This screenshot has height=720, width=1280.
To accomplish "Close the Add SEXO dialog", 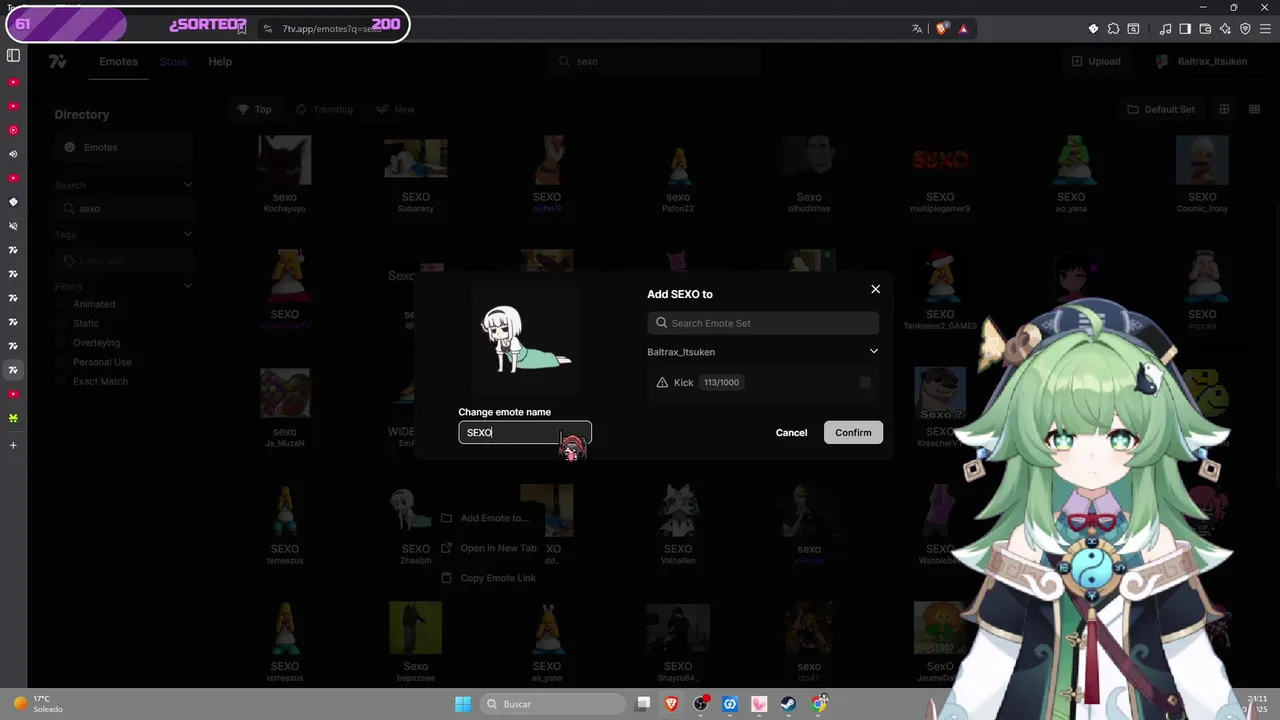I will (875, 289).
